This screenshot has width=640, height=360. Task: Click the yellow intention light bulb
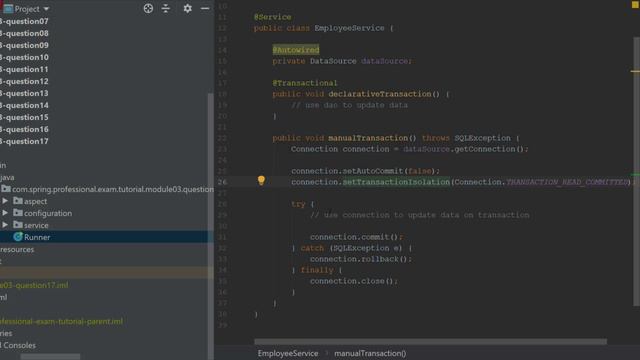click(x=261, y=180)
